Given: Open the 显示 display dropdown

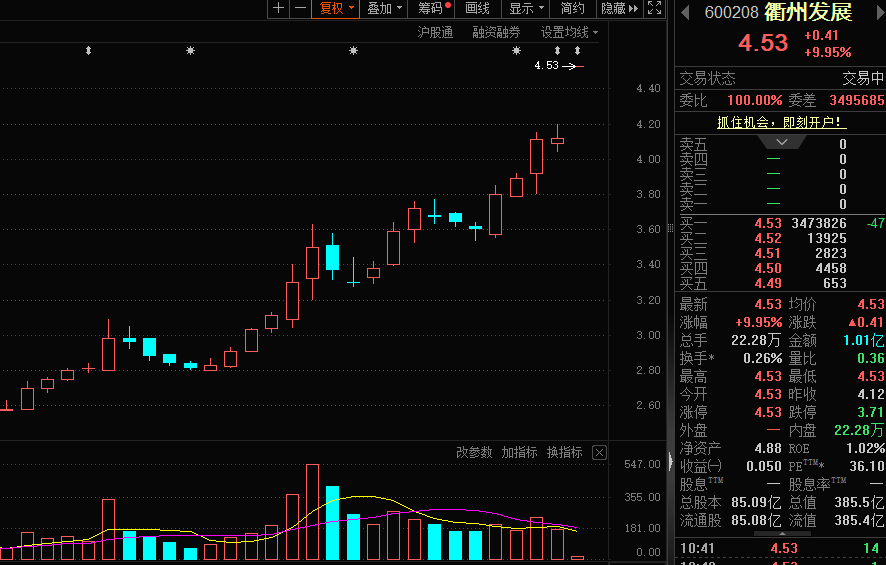Looking at the screenshot, I should click(x=525, y=8).
